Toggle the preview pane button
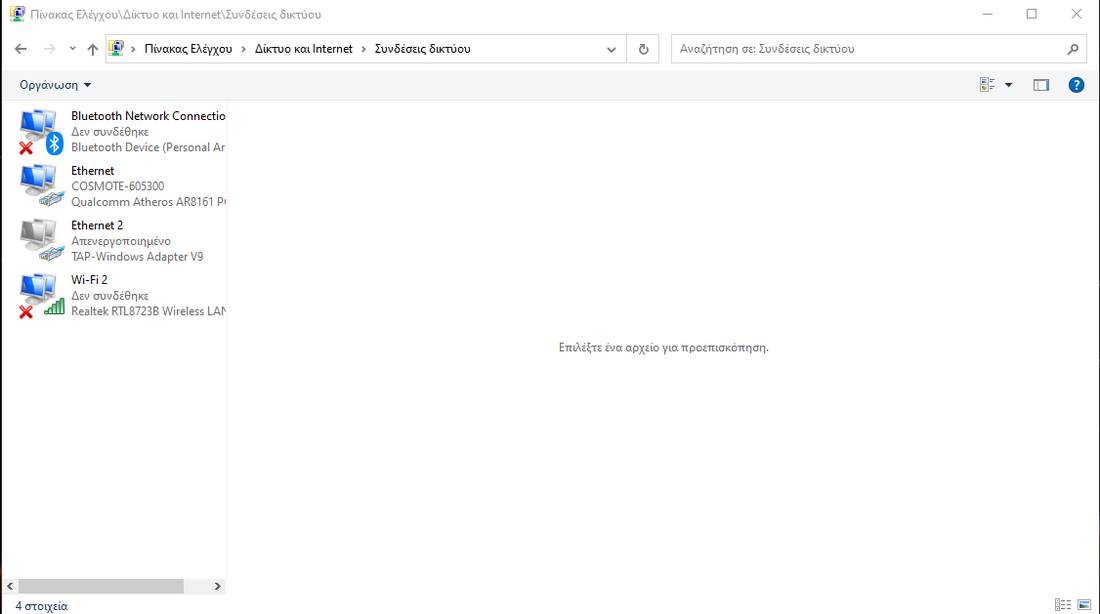This screenshot has height=614, width=1100. [x=1041, y=85]
